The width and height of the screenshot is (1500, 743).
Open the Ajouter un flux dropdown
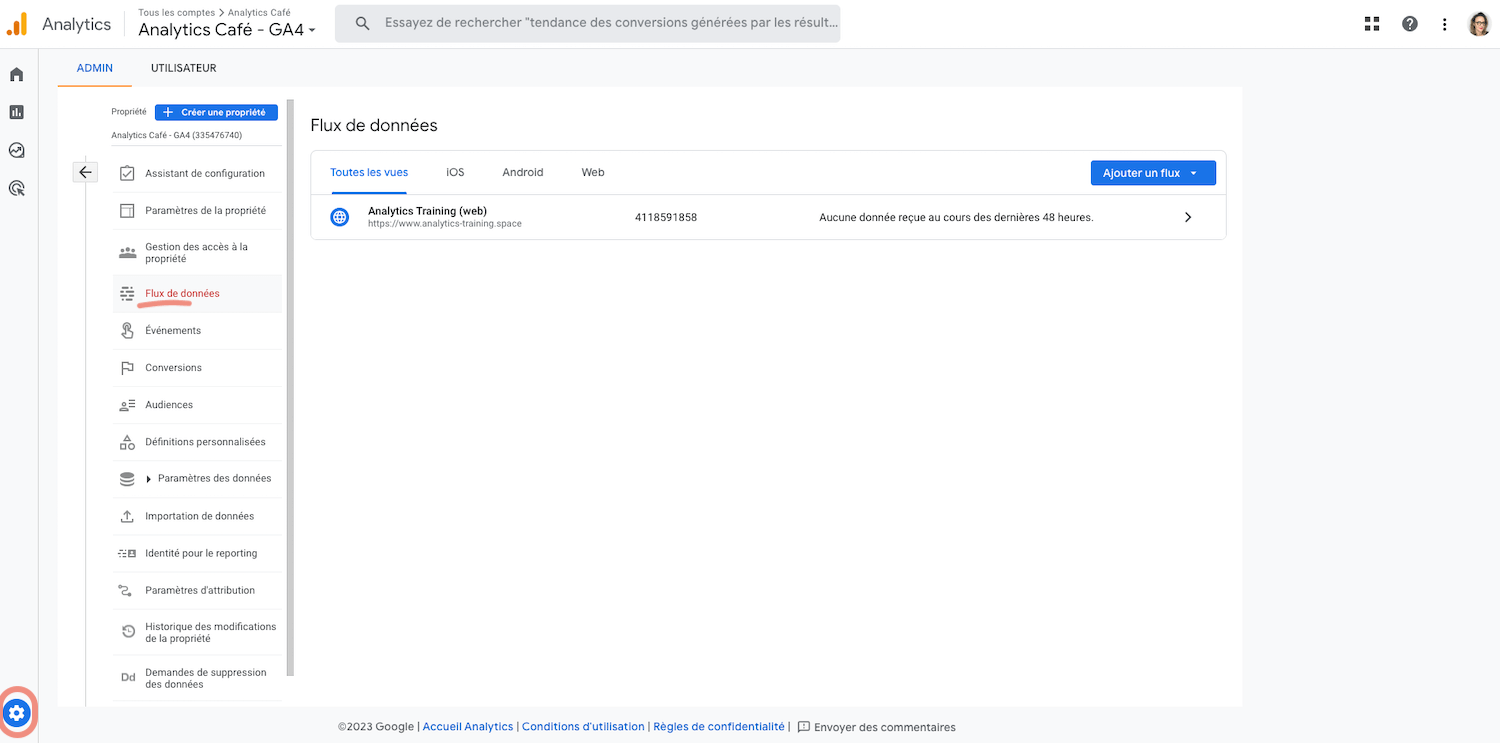coord(1153,173)
